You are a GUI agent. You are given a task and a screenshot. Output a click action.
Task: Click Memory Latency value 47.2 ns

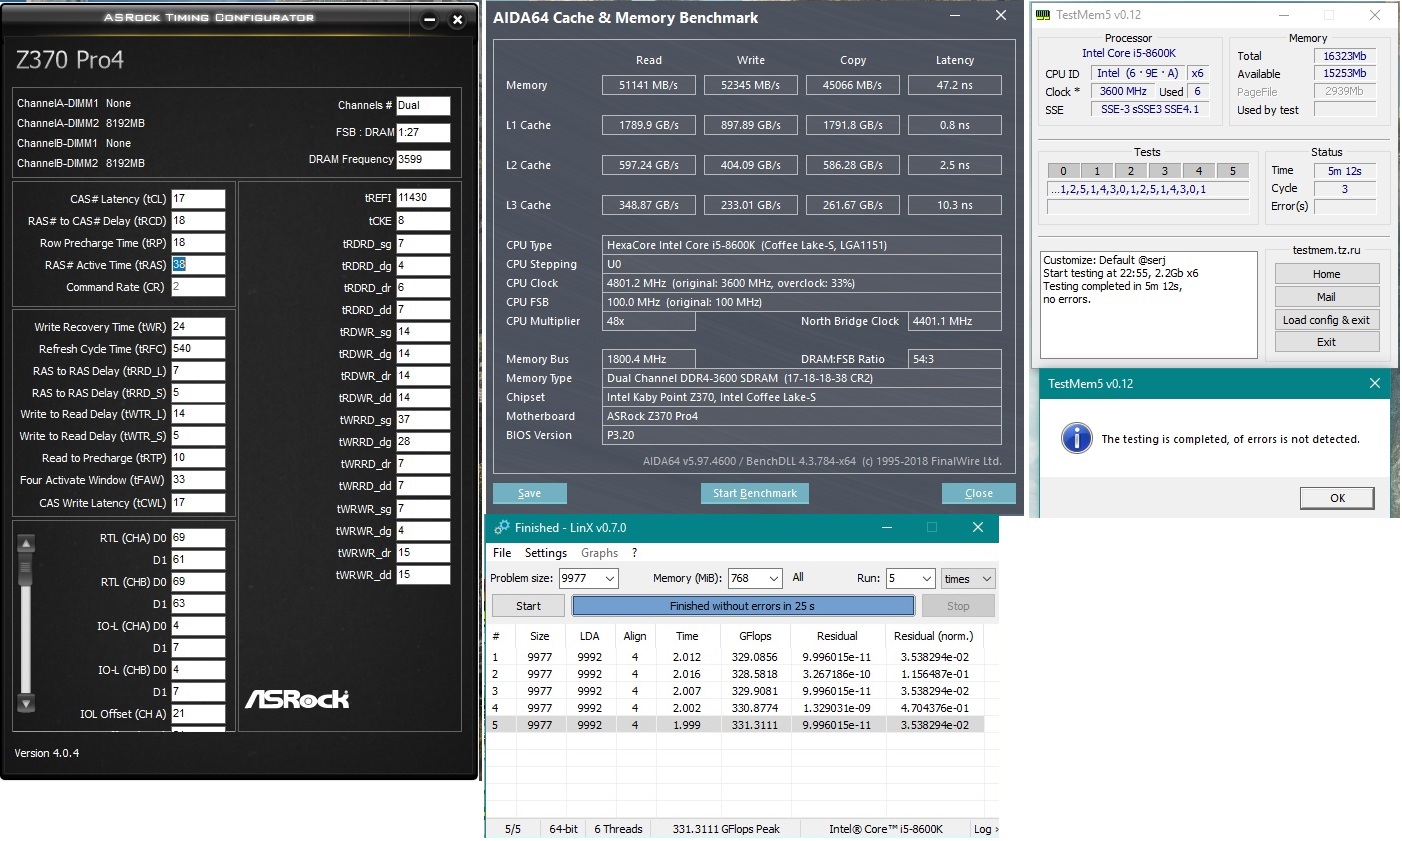955,85
